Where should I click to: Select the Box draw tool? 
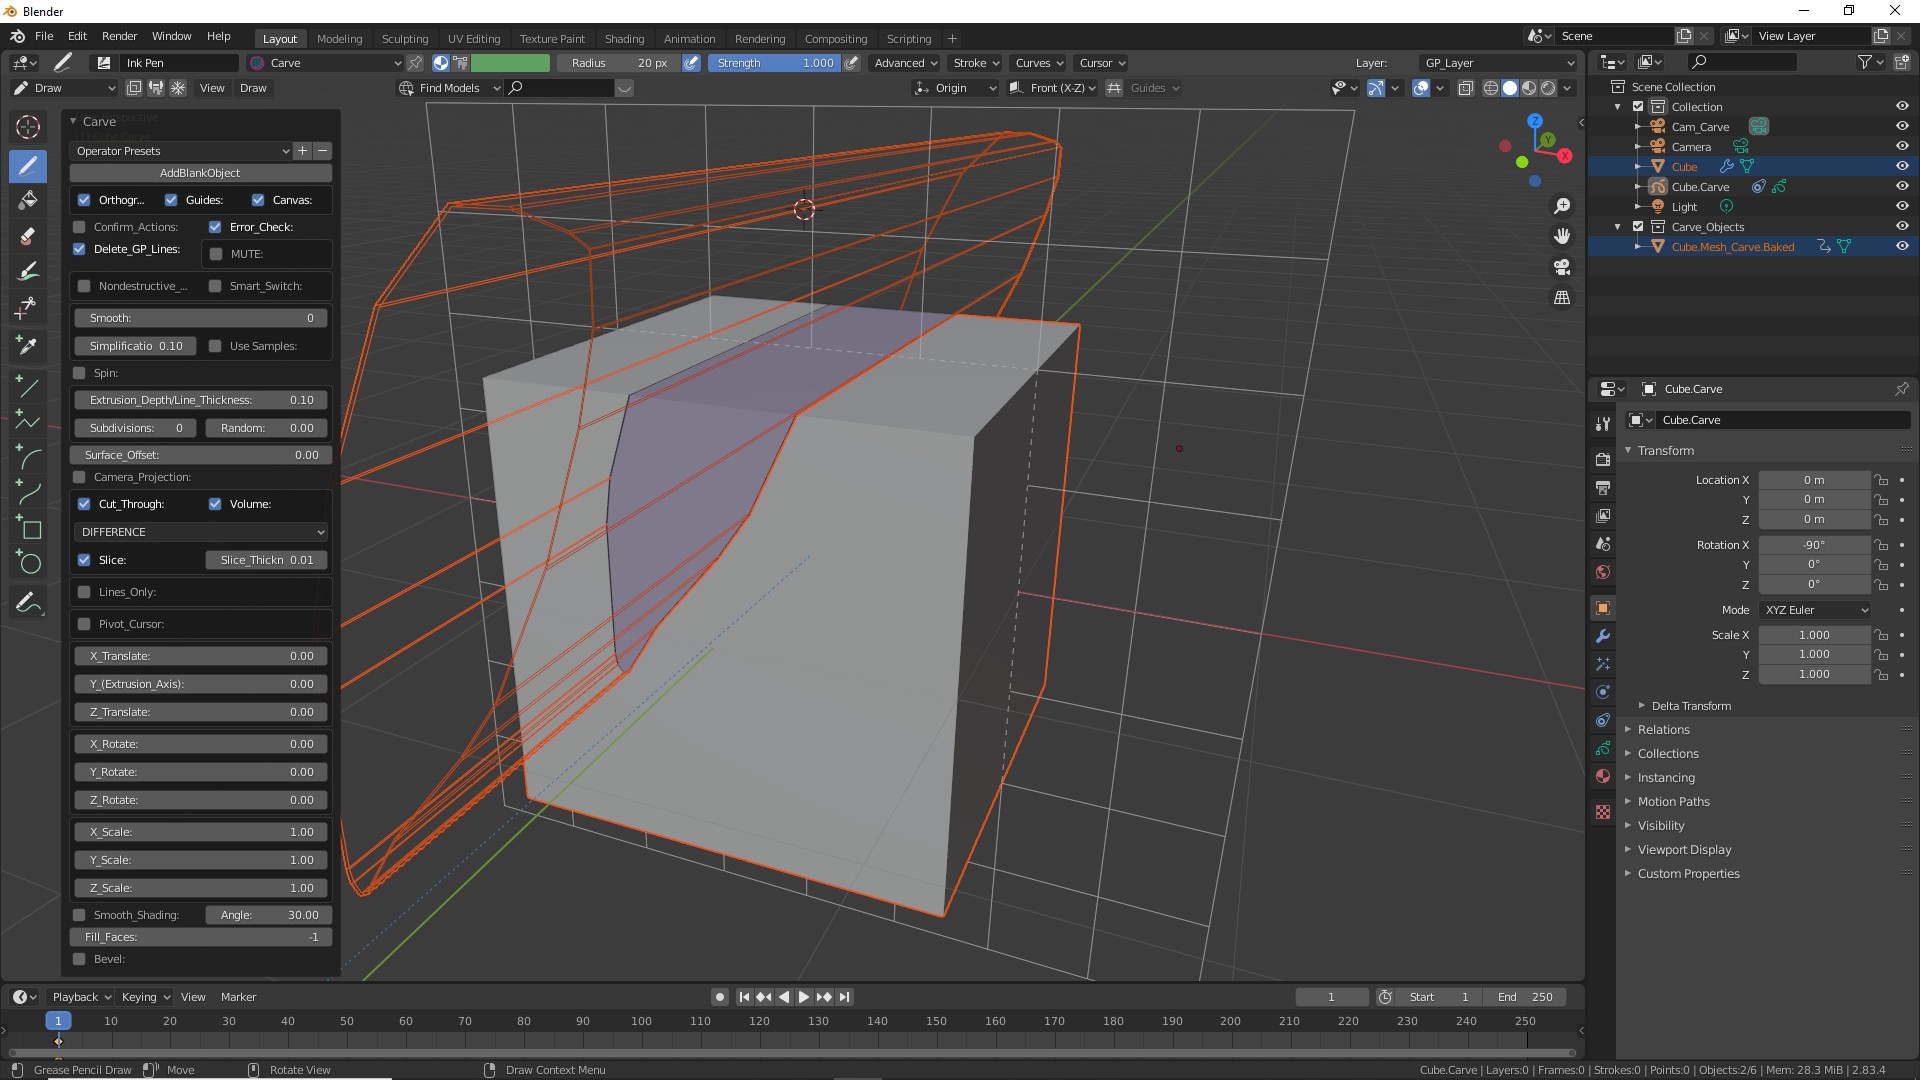[x=28, y=528]
